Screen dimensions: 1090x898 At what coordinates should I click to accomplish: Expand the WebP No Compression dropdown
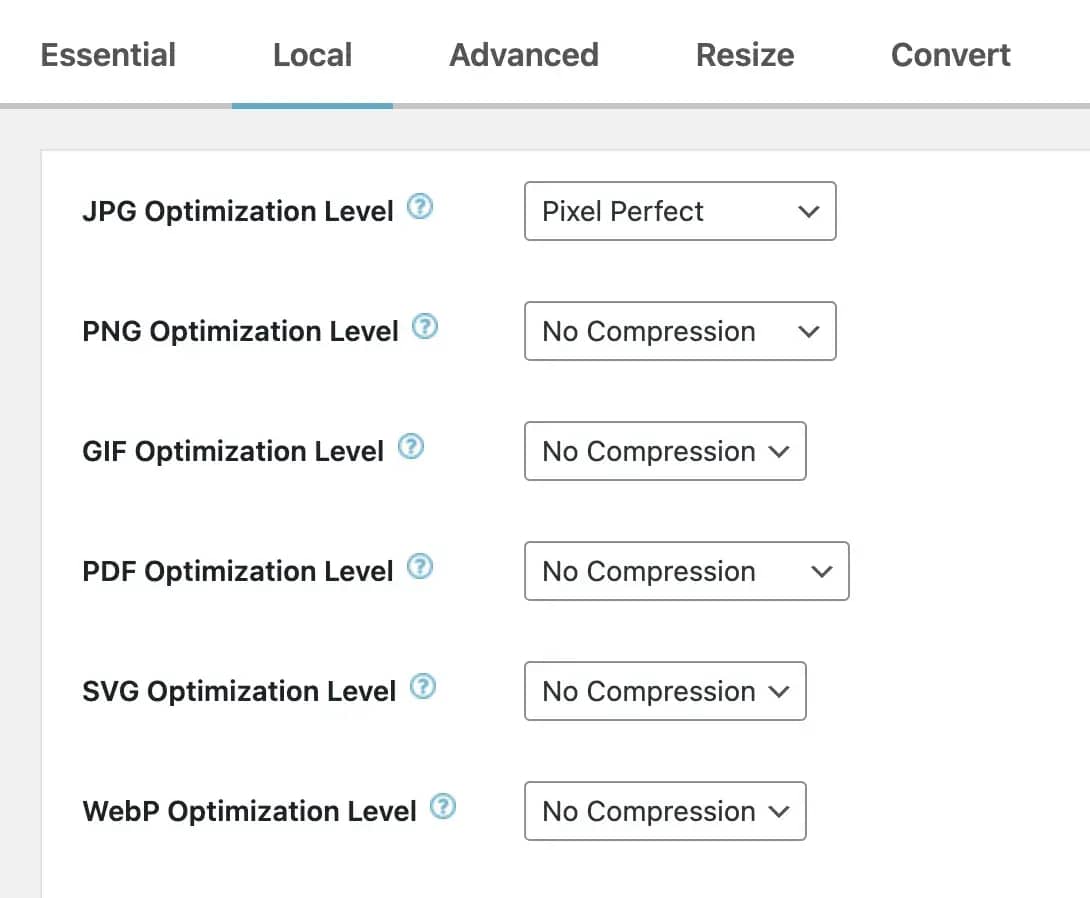[x=665, y=811]
